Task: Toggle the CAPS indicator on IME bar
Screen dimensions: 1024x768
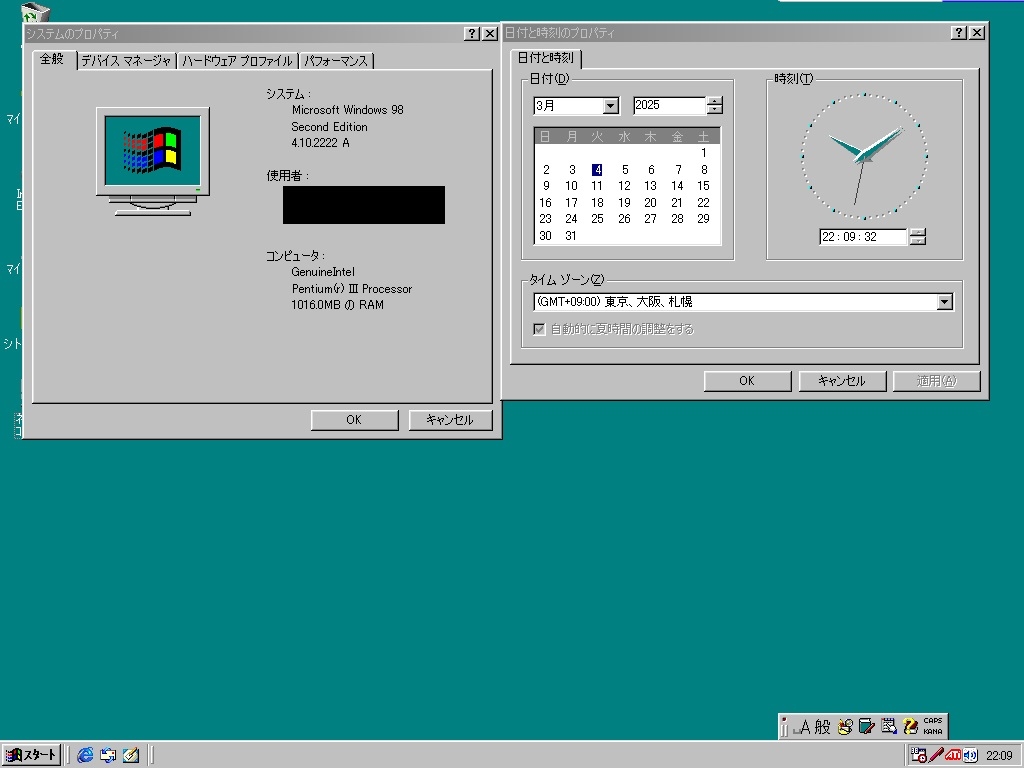Action: tap(933, 721)
